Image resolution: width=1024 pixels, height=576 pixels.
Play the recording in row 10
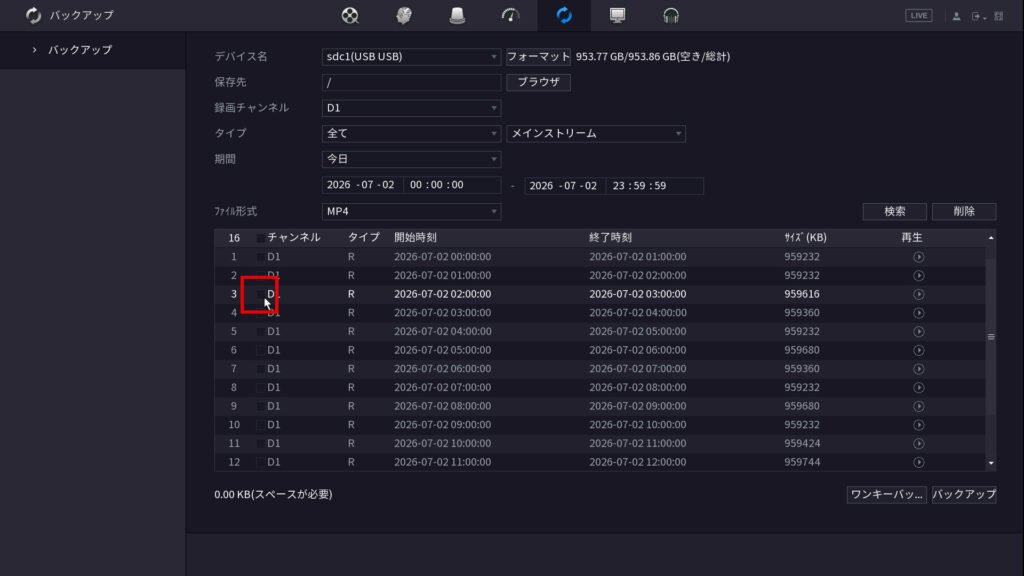(x=918, y=424)
